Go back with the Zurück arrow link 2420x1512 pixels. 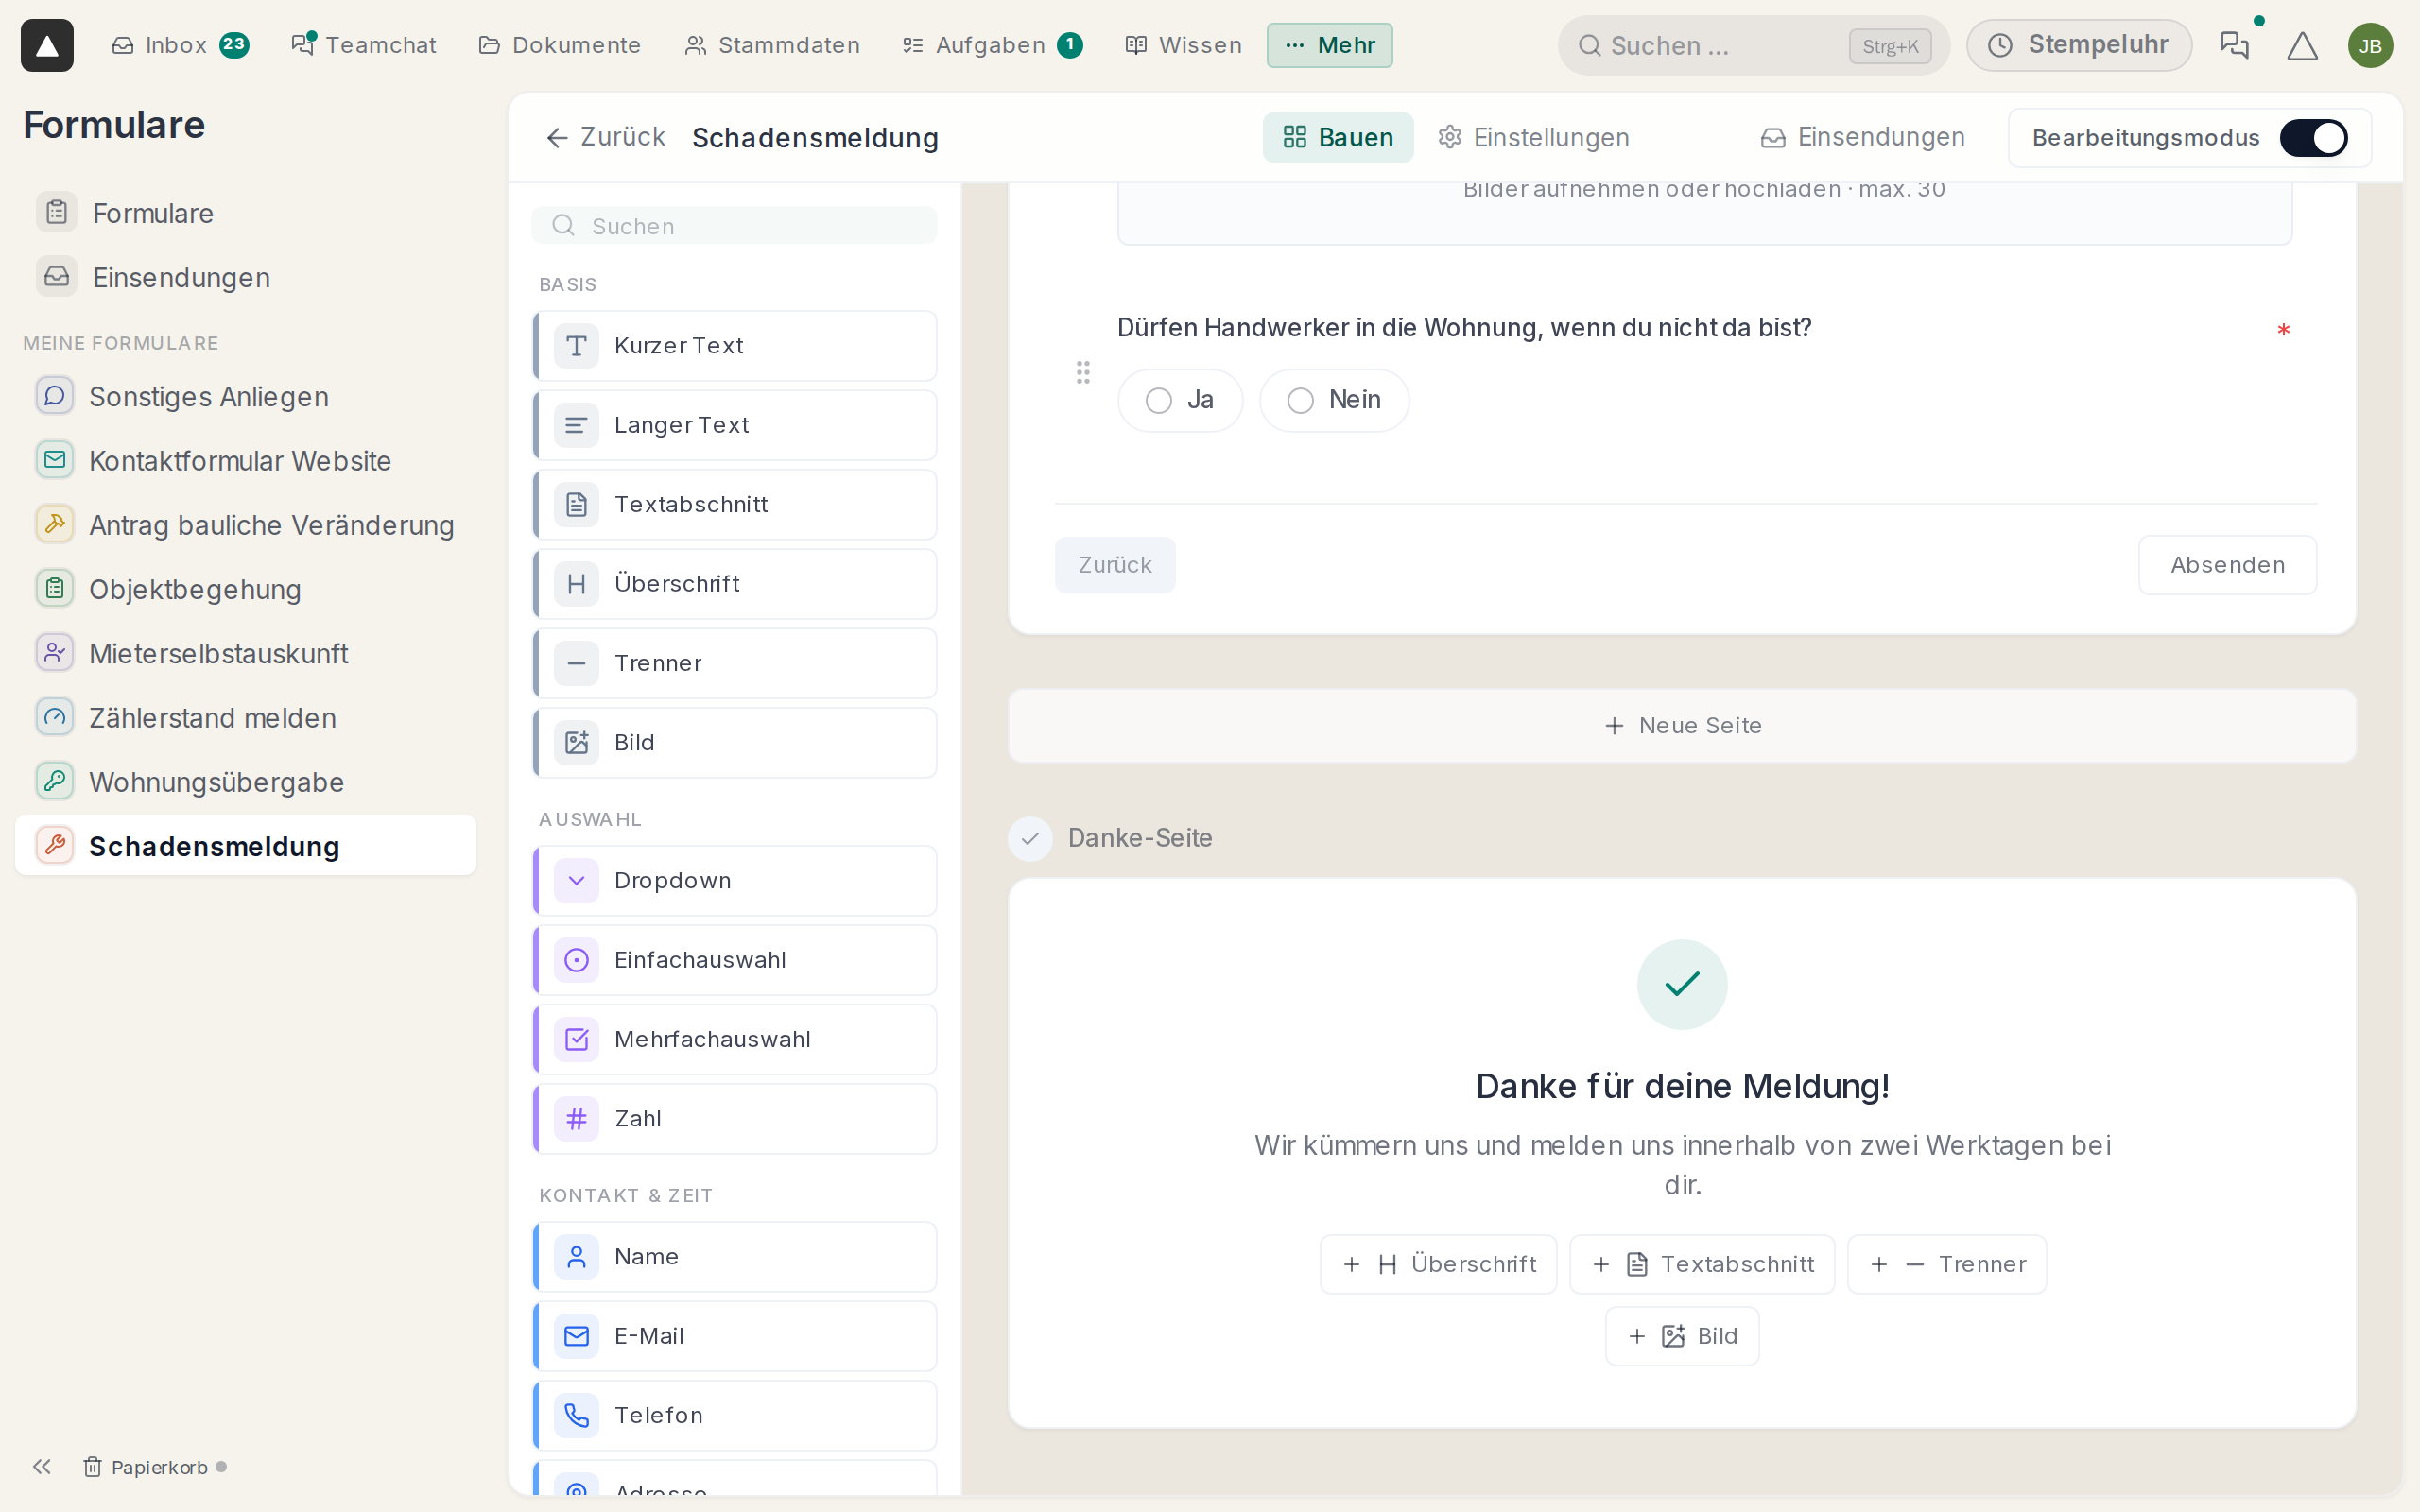[x=606, y=137]
